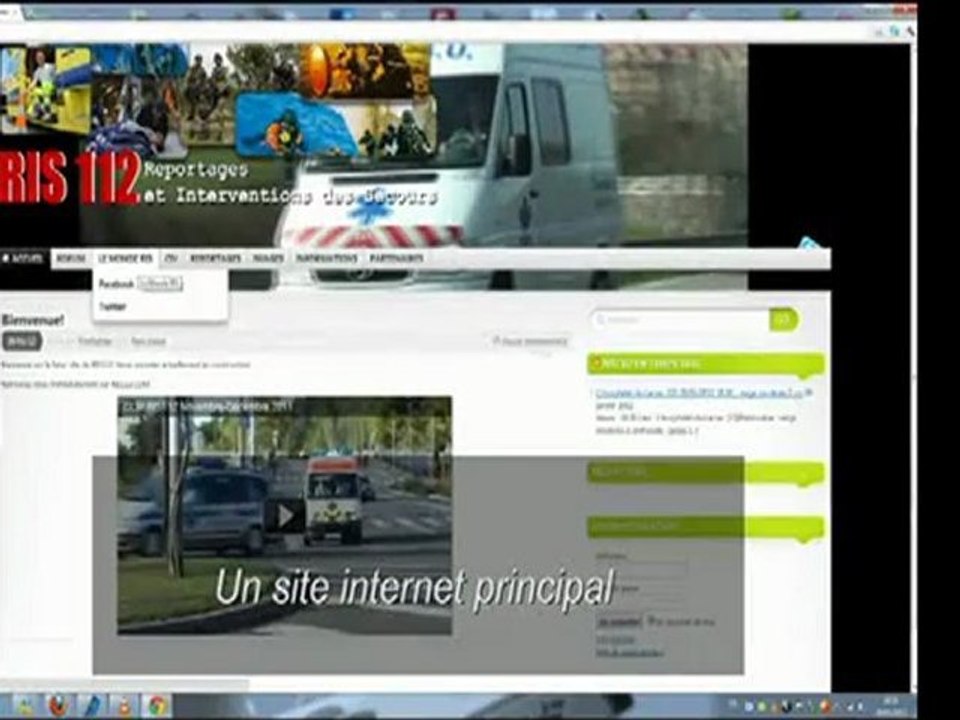Play the embedded ambulance video
Viewport: 960px width, 720px height.
pos(285,516)
